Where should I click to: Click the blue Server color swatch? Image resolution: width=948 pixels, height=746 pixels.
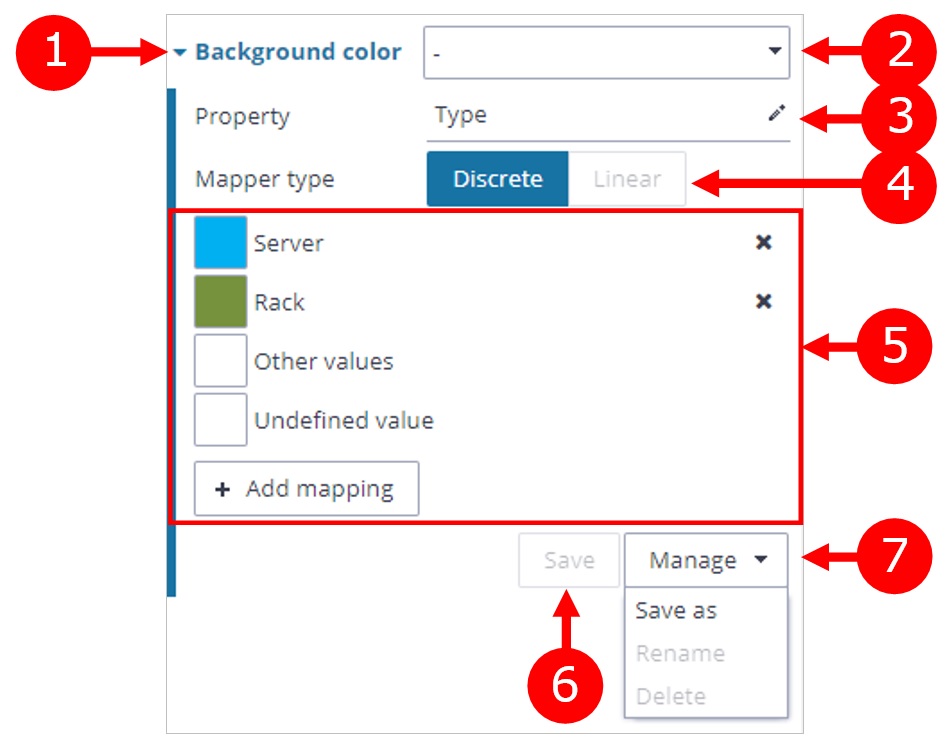[220, 243]
